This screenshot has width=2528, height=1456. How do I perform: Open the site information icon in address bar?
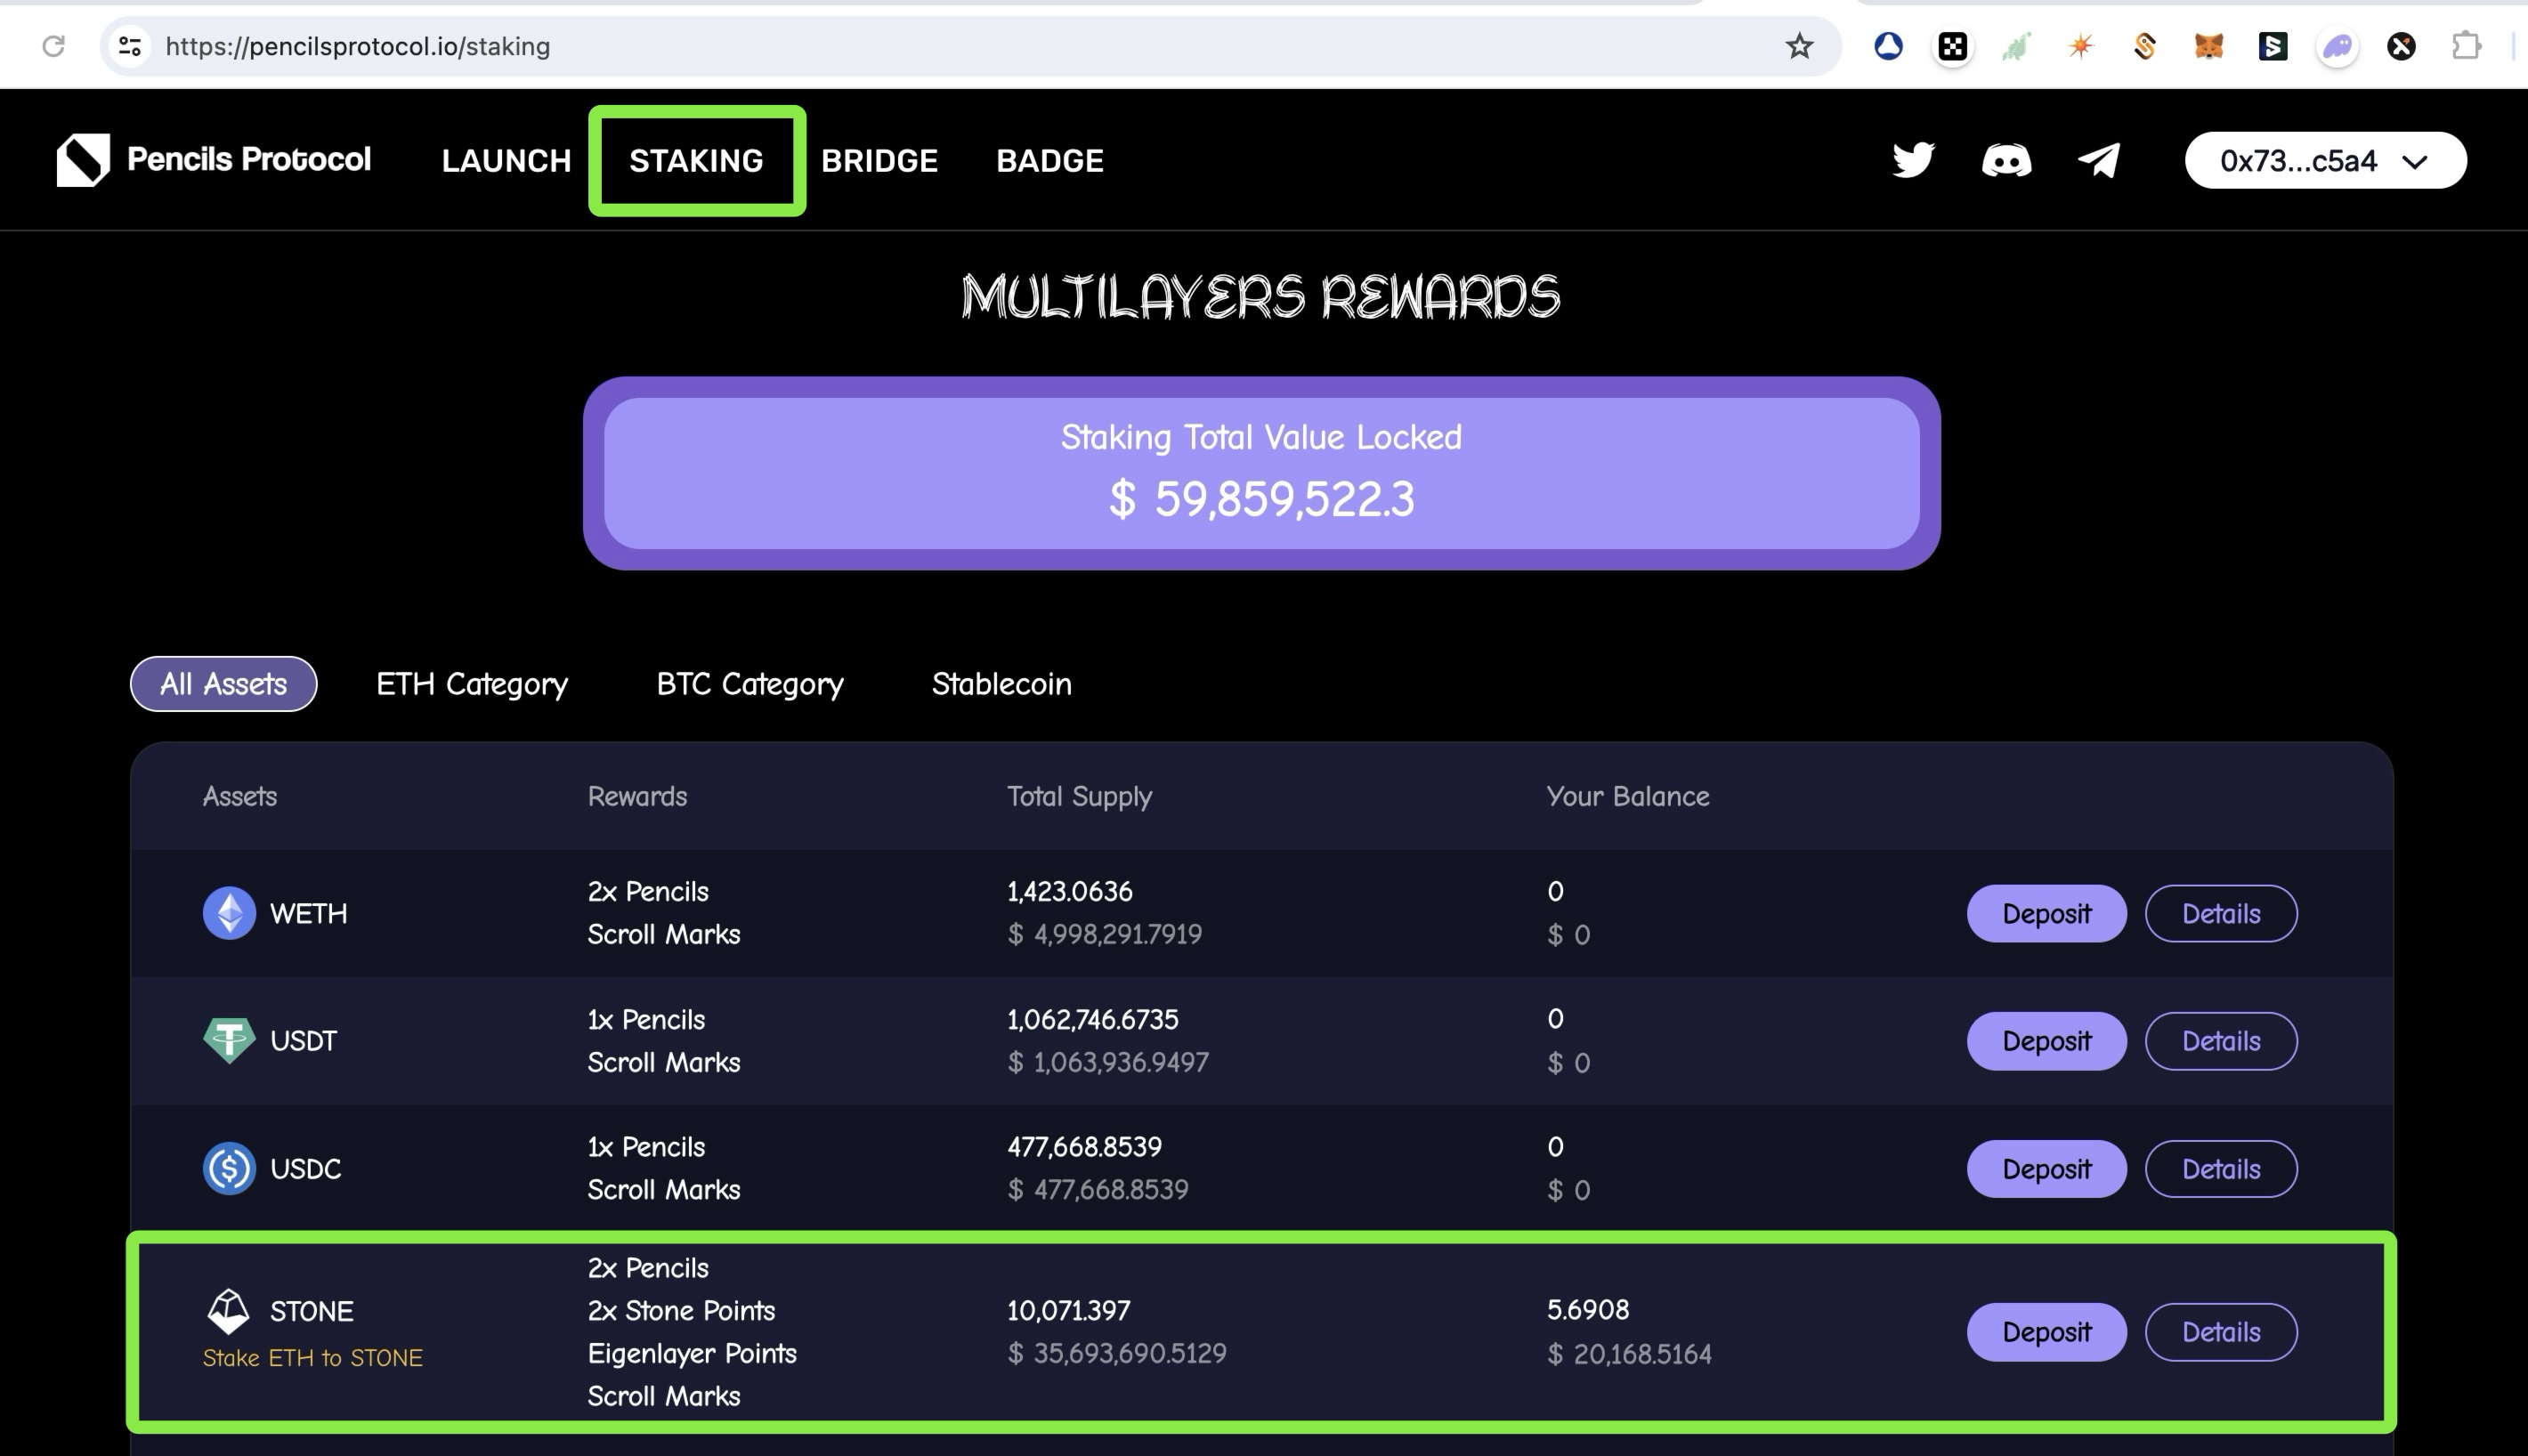[x=130, y=46]
